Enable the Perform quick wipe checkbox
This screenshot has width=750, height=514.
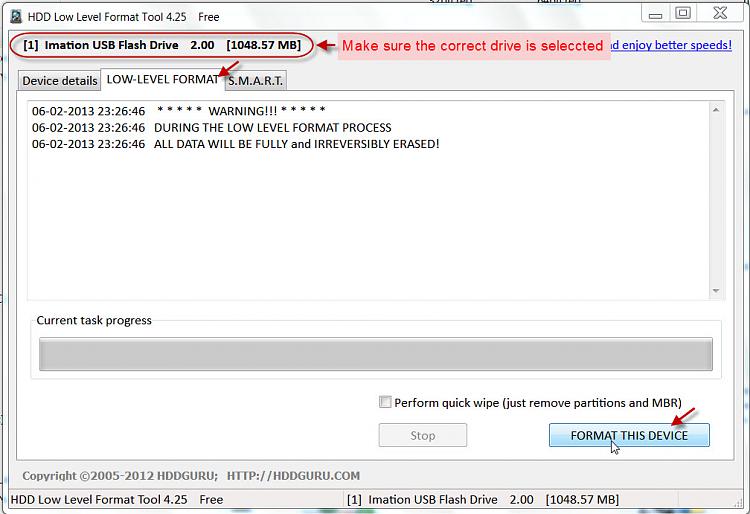click(x=385, y=402)
